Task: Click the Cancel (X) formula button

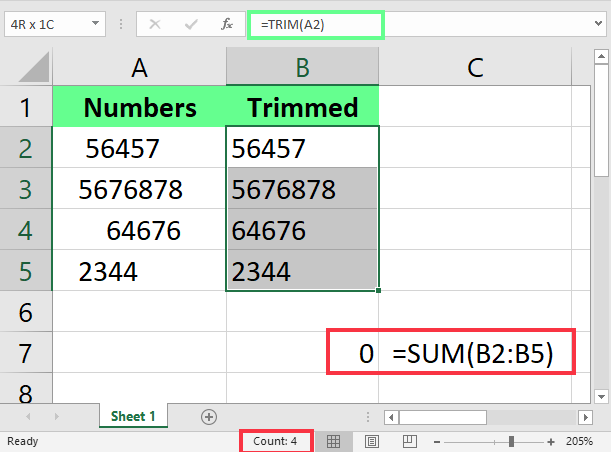Action: (x=155, y=23)
